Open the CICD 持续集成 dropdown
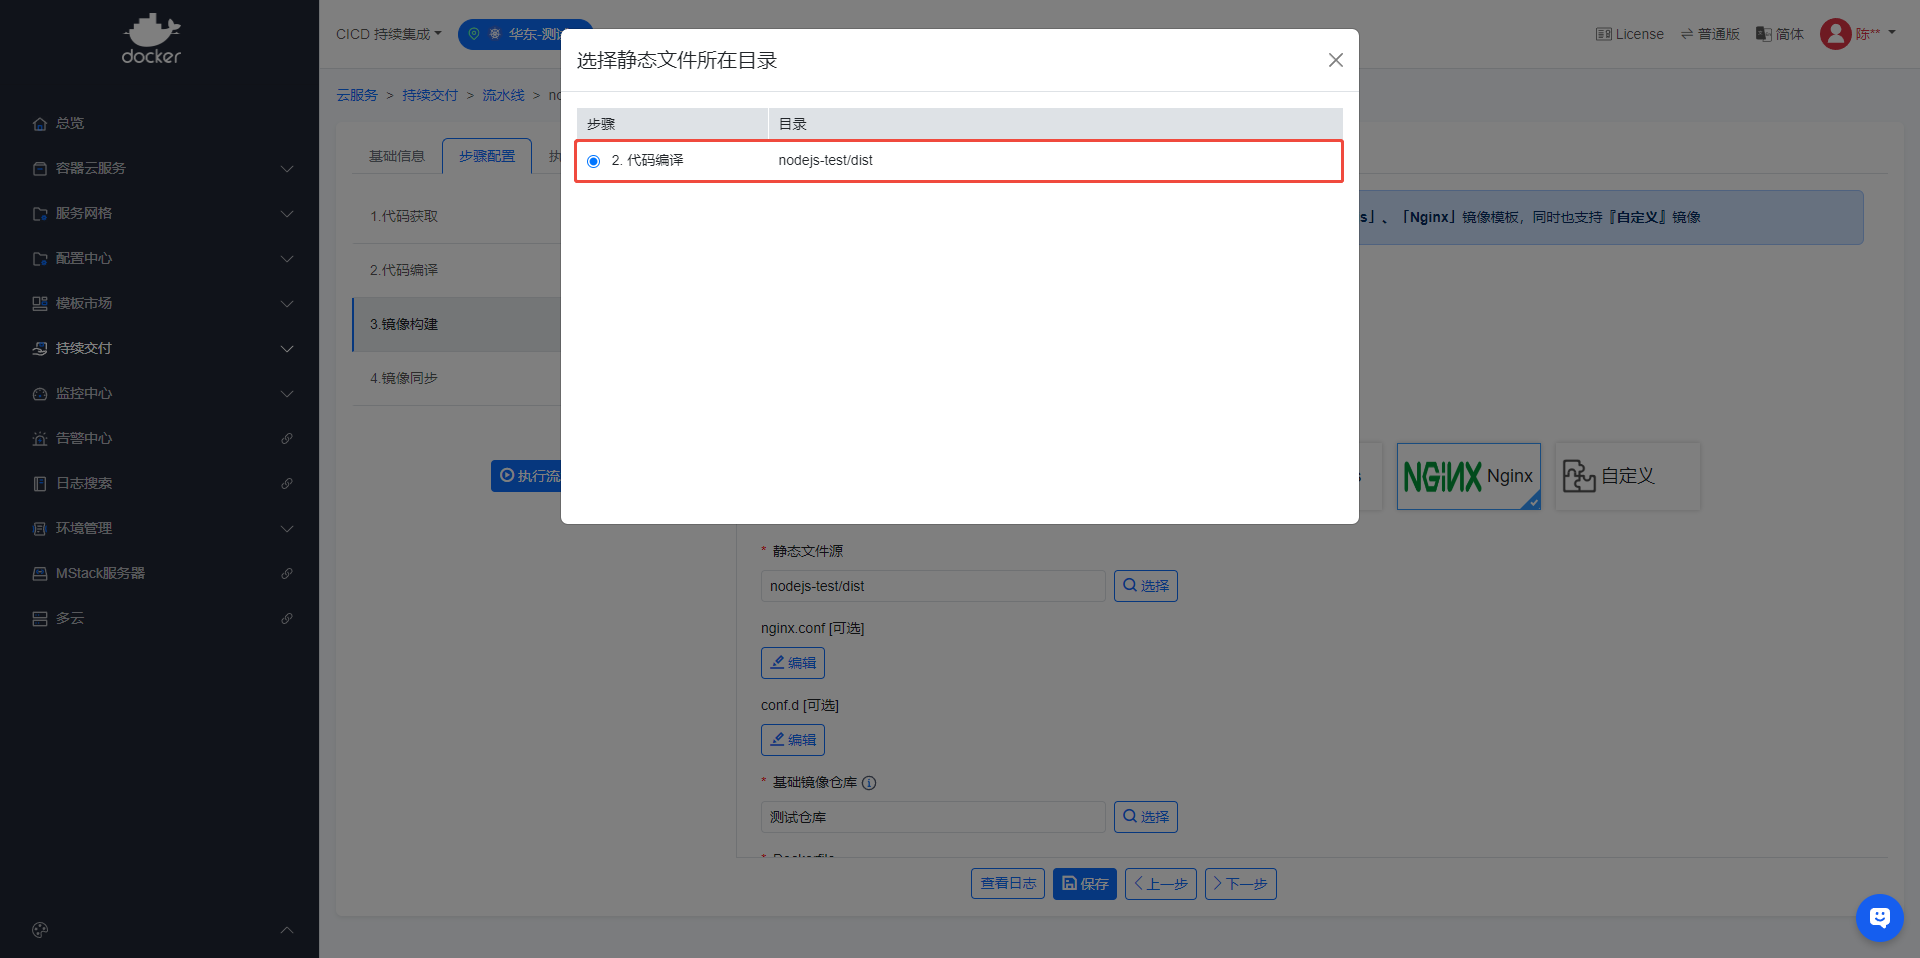Screen dimensions: 1920x958 pos(388,34)
